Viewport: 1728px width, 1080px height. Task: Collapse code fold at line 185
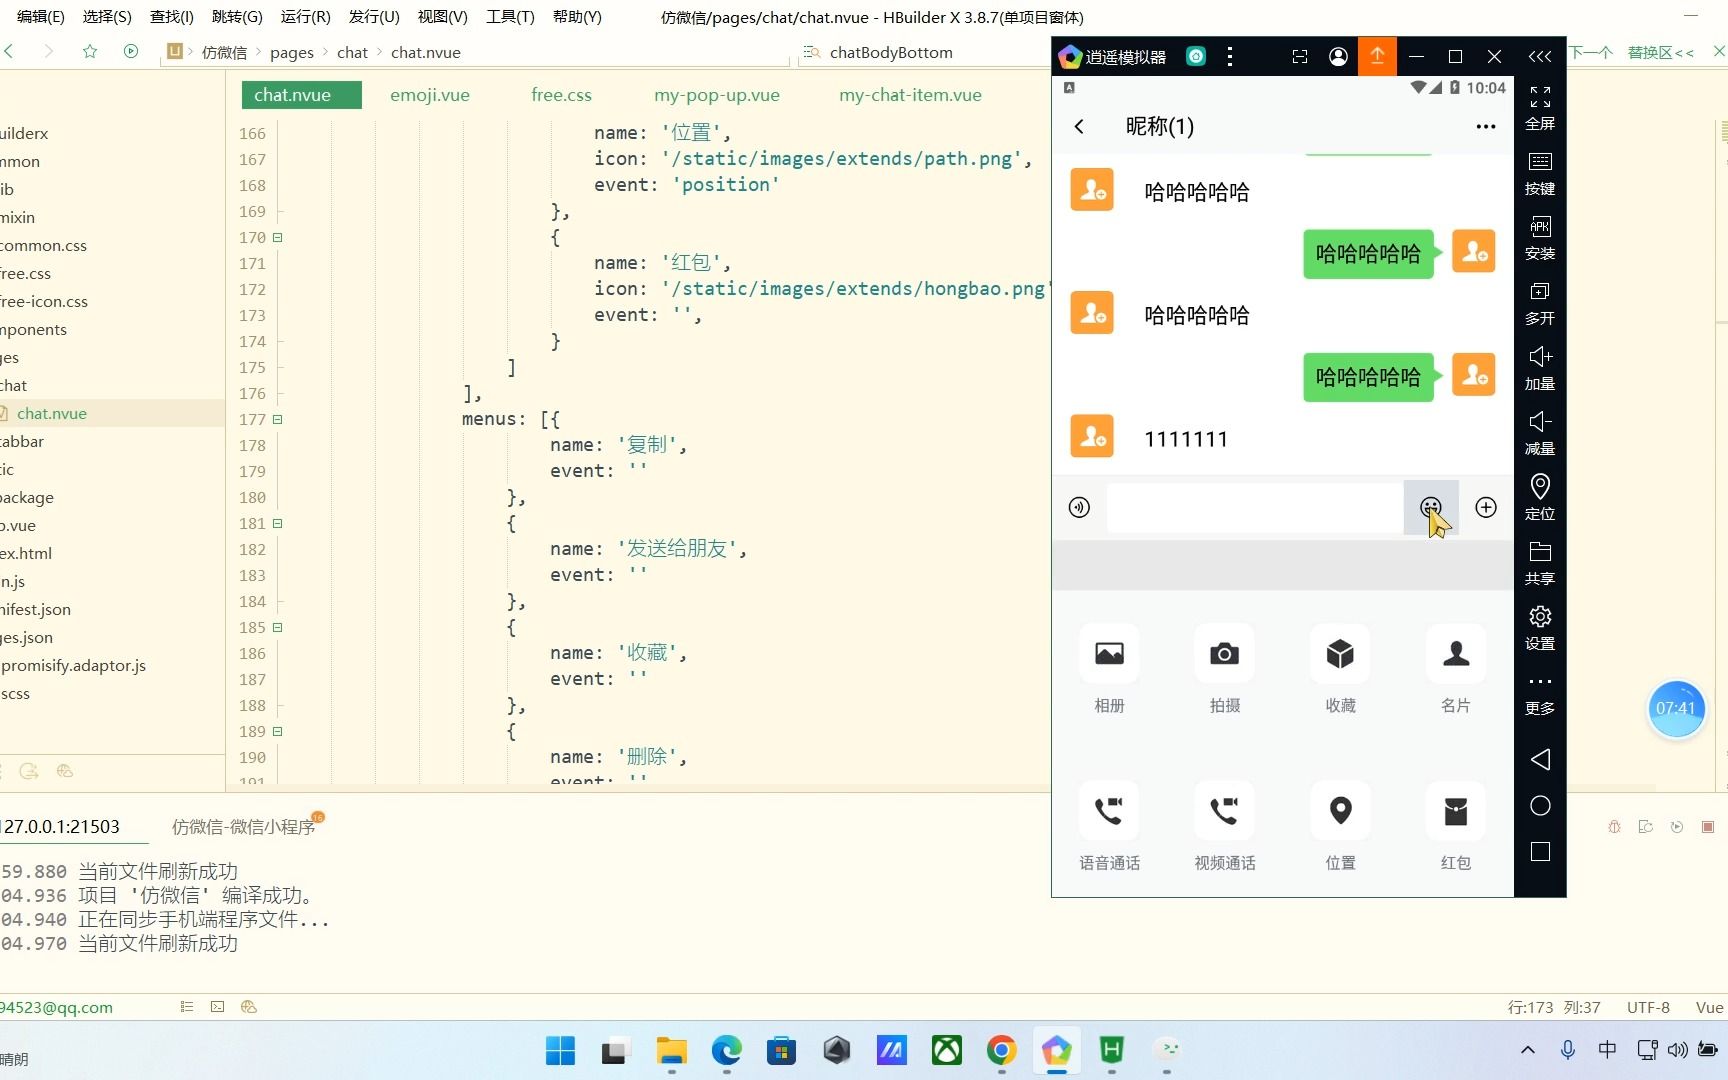(278, 628)
